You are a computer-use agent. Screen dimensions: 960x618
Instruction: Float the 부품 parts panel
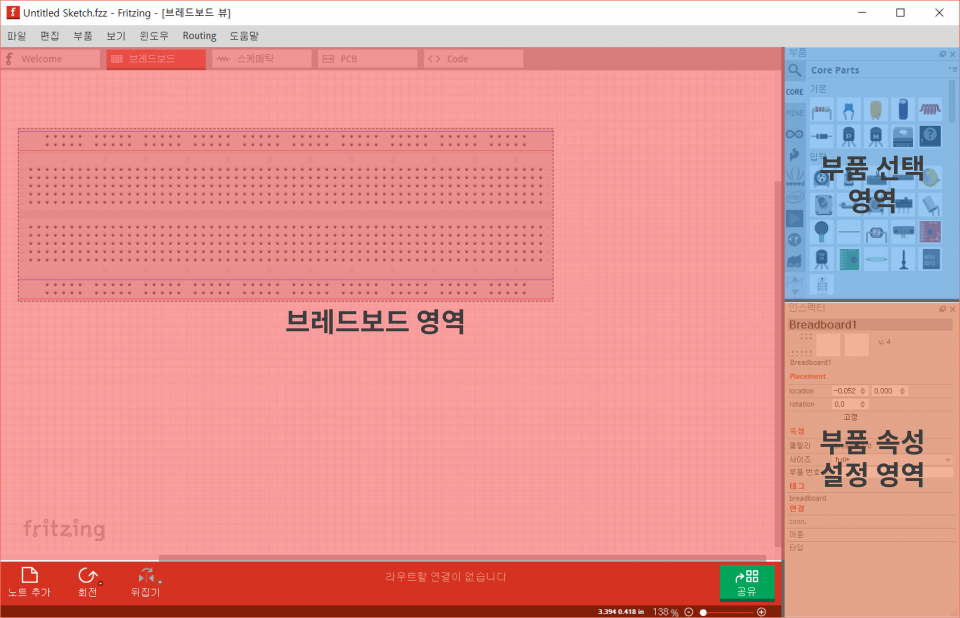coord(943,54)
